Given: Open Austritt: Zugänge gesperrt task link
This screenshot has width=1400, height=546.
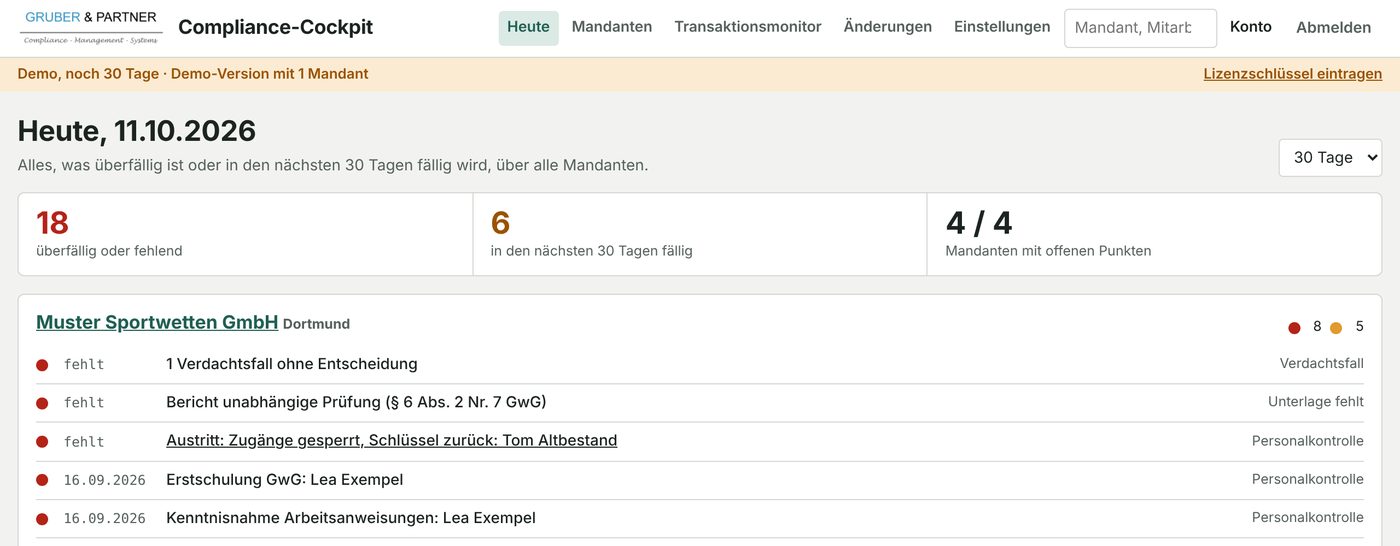Looking at the screenshot, I should tap(391, 440).
